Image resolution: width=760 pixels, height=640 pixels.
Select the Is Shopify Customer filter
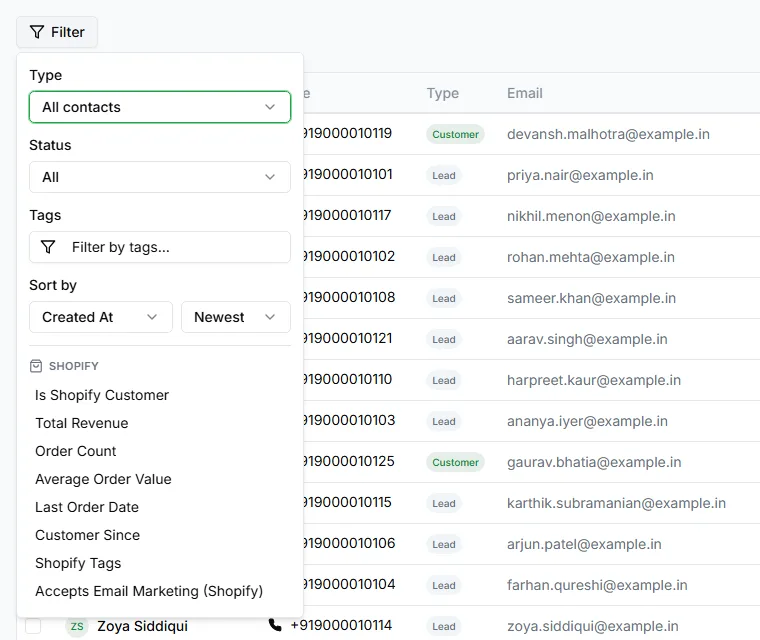[102, 395]
